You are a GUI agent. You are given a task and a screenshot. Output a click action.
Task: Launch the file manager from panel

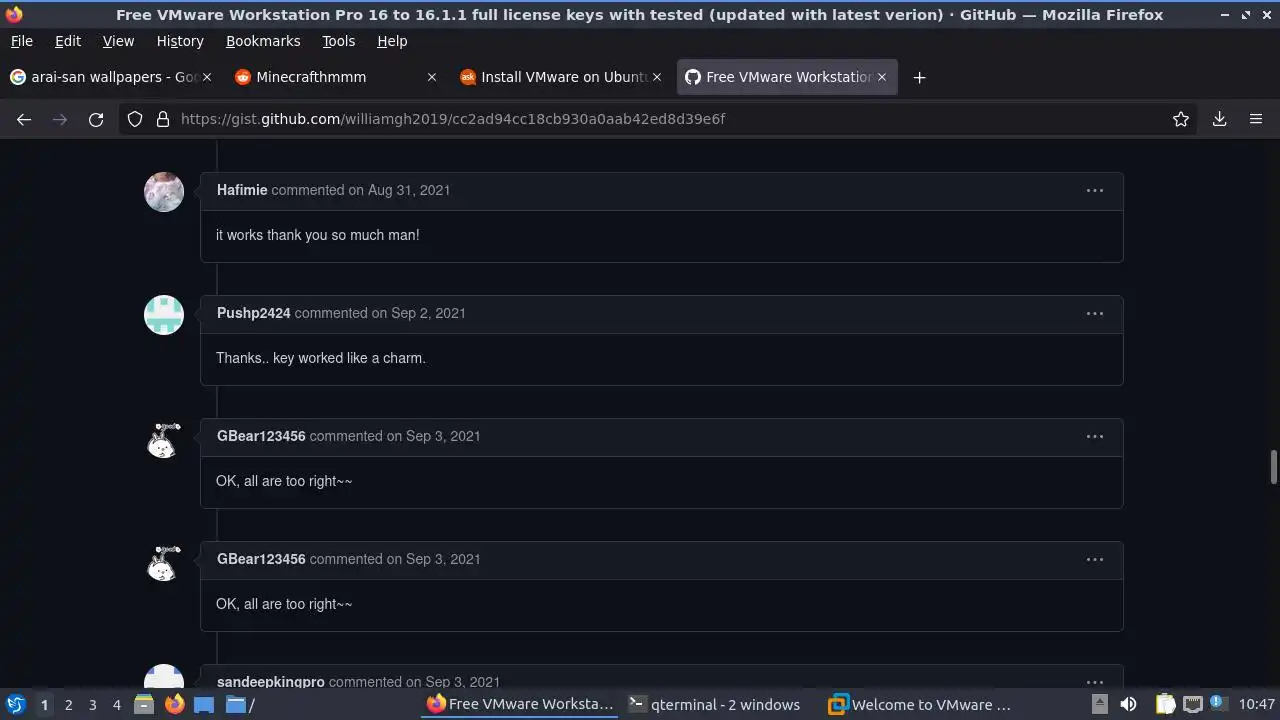pyautogui.click(x=143, y=704)
